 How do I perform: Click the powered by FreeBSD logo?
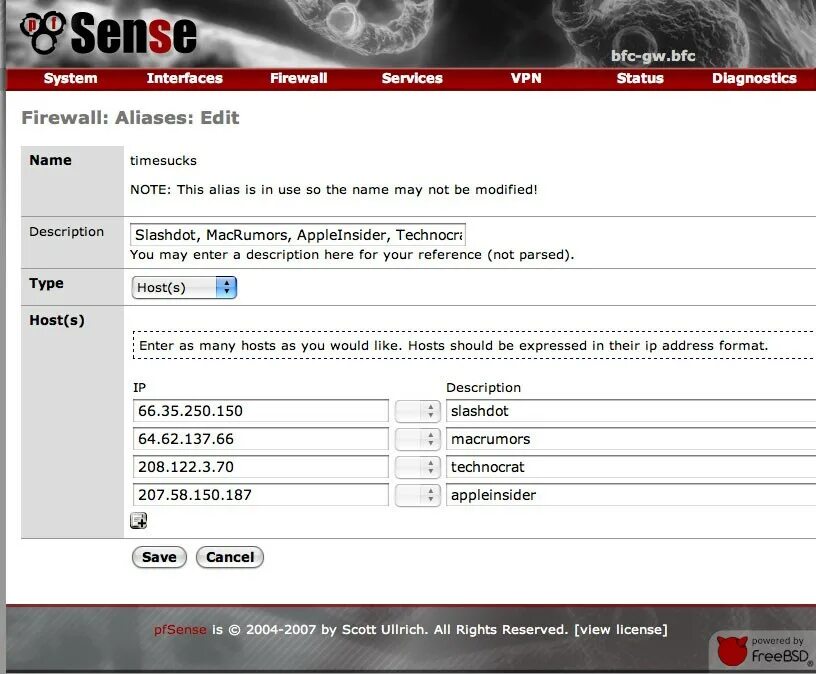(x=760, y=648)
